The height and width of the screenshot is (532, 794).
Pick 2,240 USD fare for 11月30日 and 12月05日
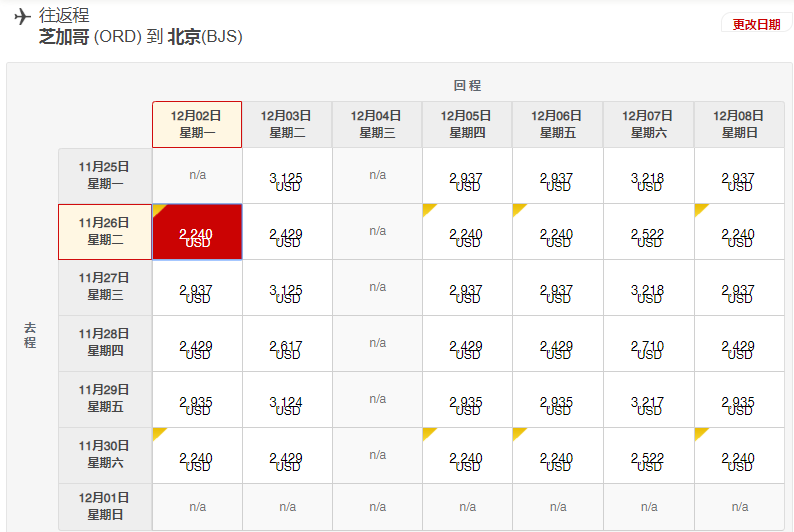(x=467, y=456)
